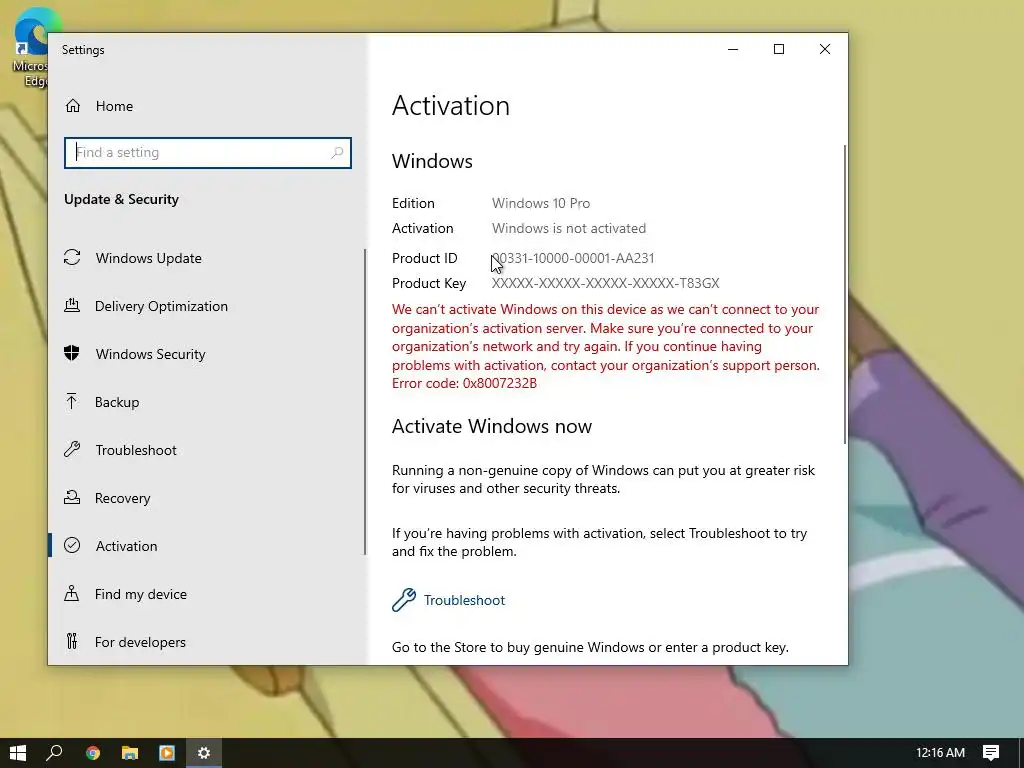Screen dimensions: 1024x768
Task: Open the Action Center notification icon
Action: (x=991, y=753)
